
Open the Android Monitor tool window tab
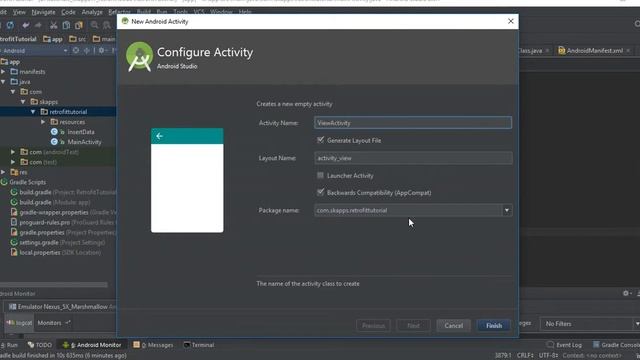pyautogui.click(x=92, y=345)
